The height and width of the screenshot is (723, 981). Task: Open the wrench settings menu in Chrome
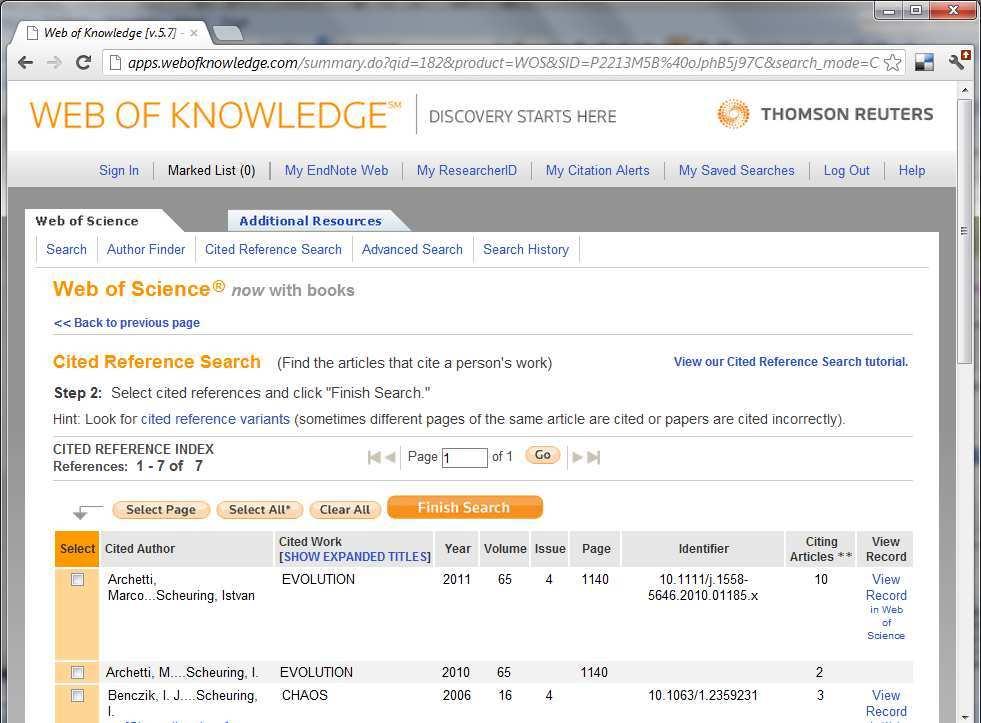click(958, 61)
